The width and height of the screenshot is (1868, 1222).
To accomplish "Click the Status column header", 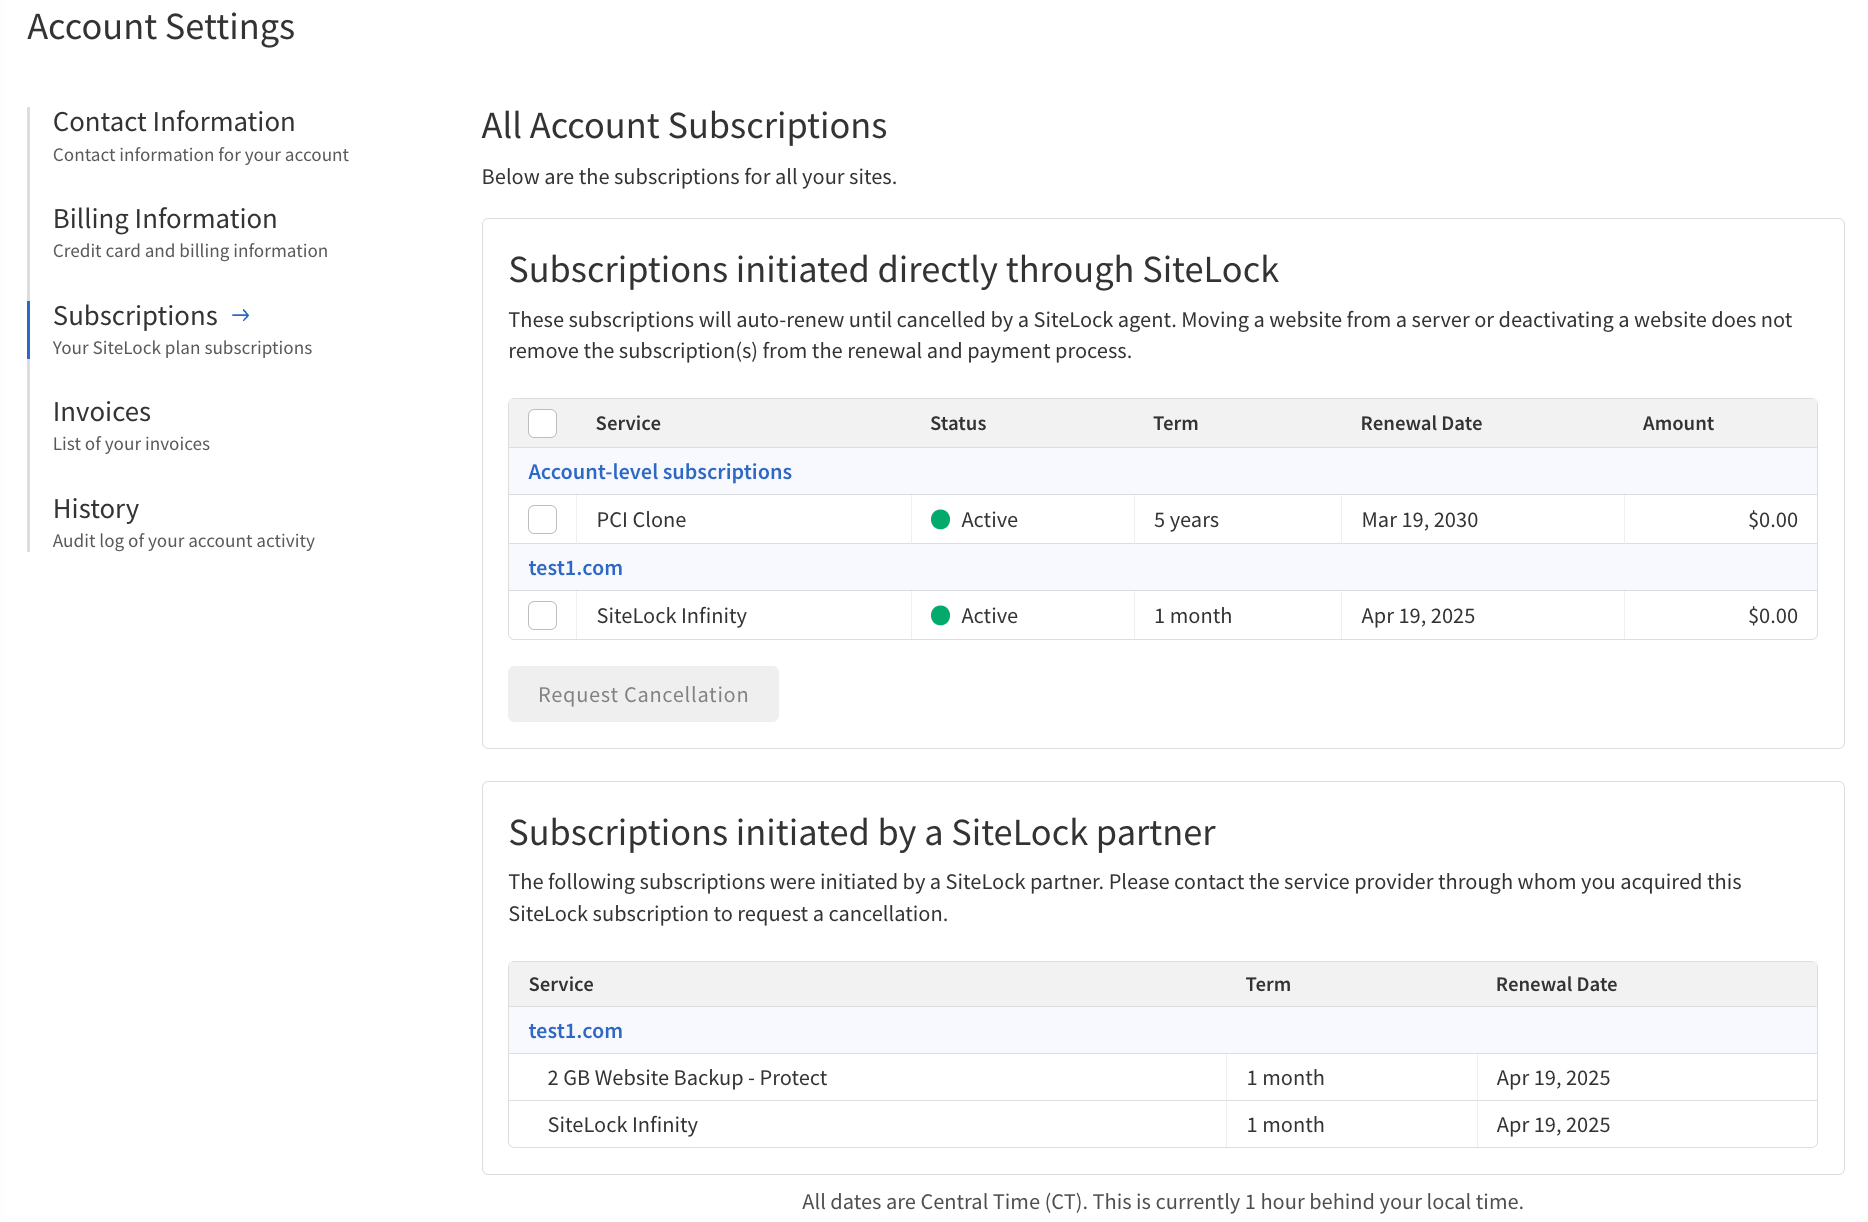I will pyautogui.click(x=958, y=423).
